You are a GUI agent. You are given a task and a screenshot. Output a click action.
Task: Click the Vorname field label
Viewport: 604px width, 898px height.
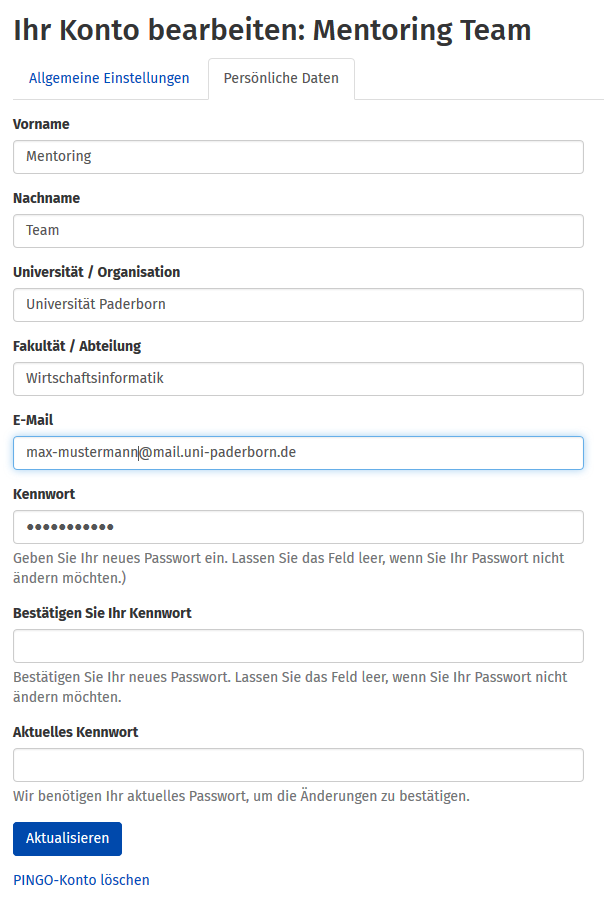tap(41, 124)
